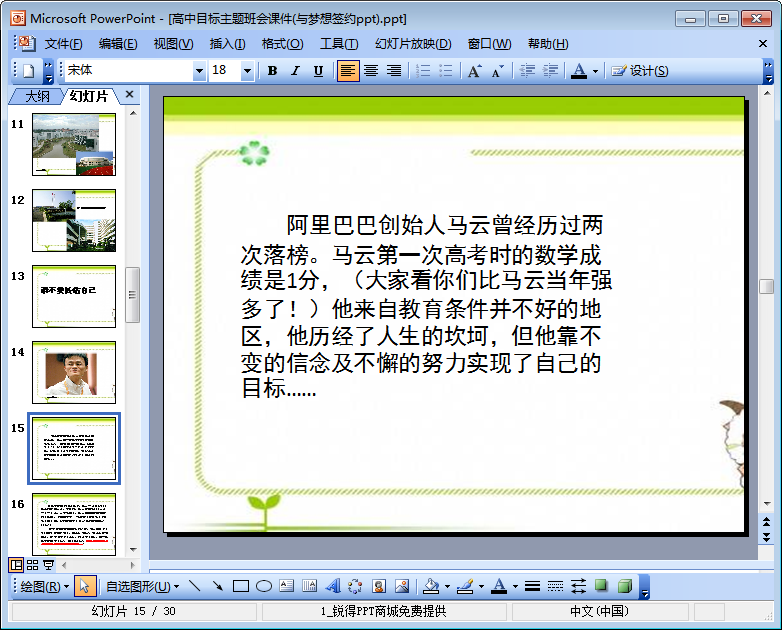Open the 视图(V) menu
This screenshot has height=630, width=782.
point(173,44)
